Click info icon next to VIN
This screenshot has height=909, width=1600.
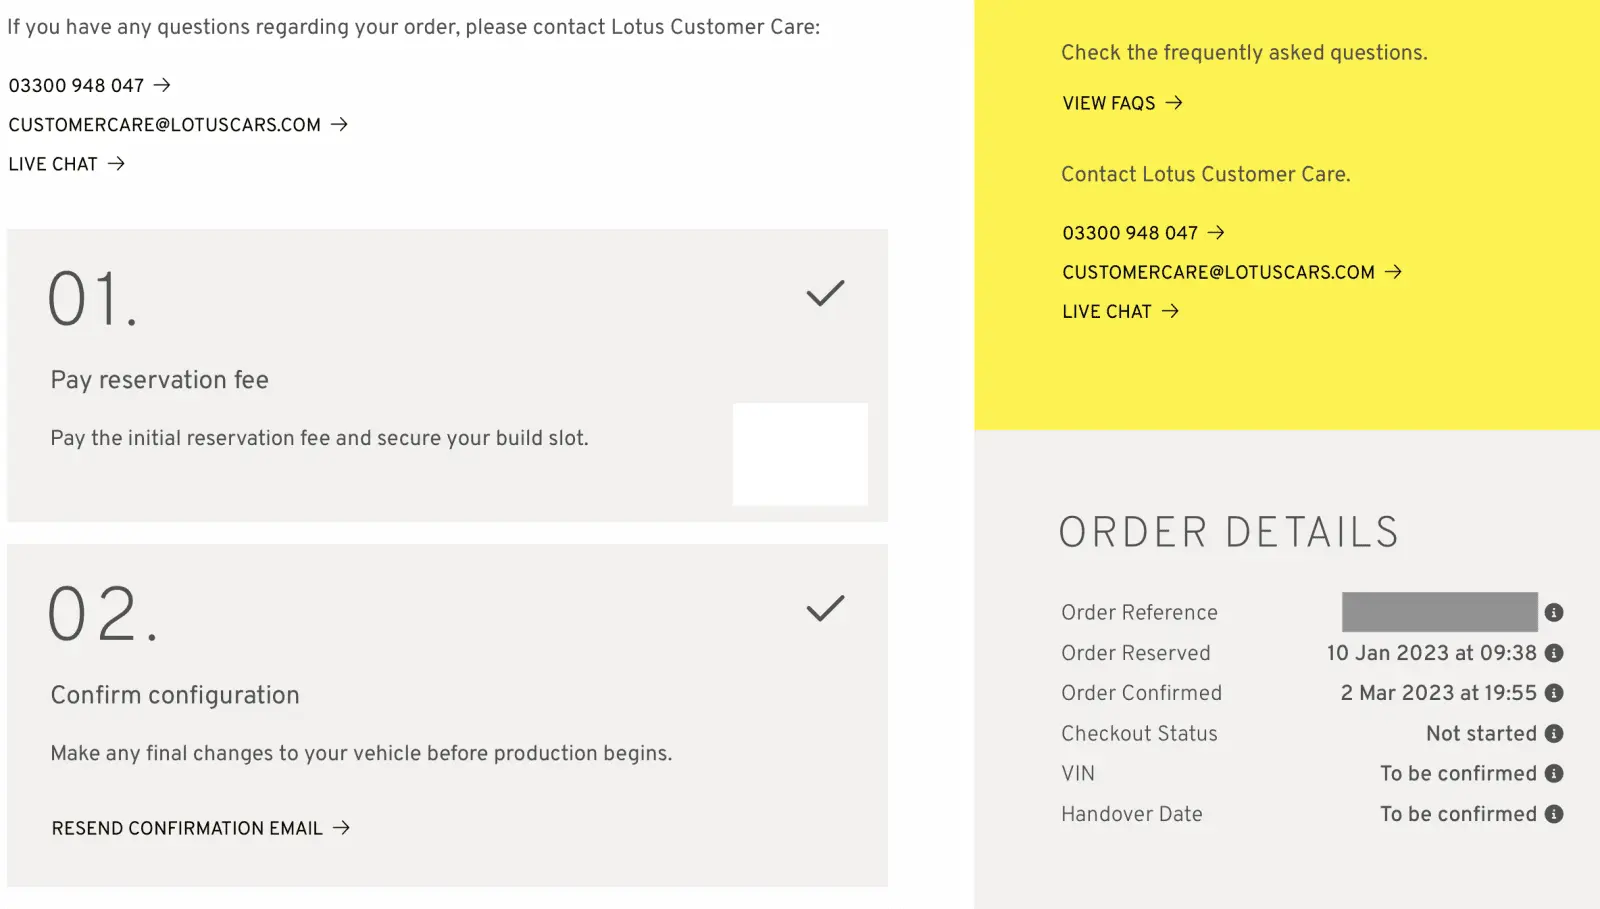1553,773
